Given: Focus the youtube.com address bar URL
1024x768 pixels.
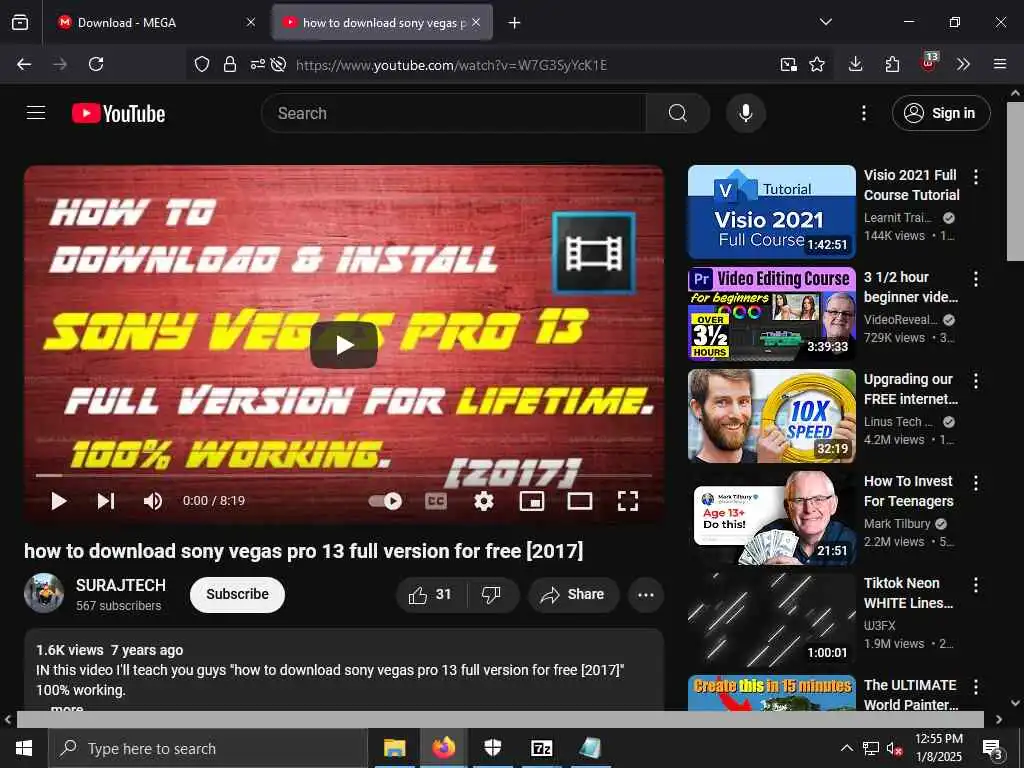Looking at the screenshot, I should click(x=451, y=65).
